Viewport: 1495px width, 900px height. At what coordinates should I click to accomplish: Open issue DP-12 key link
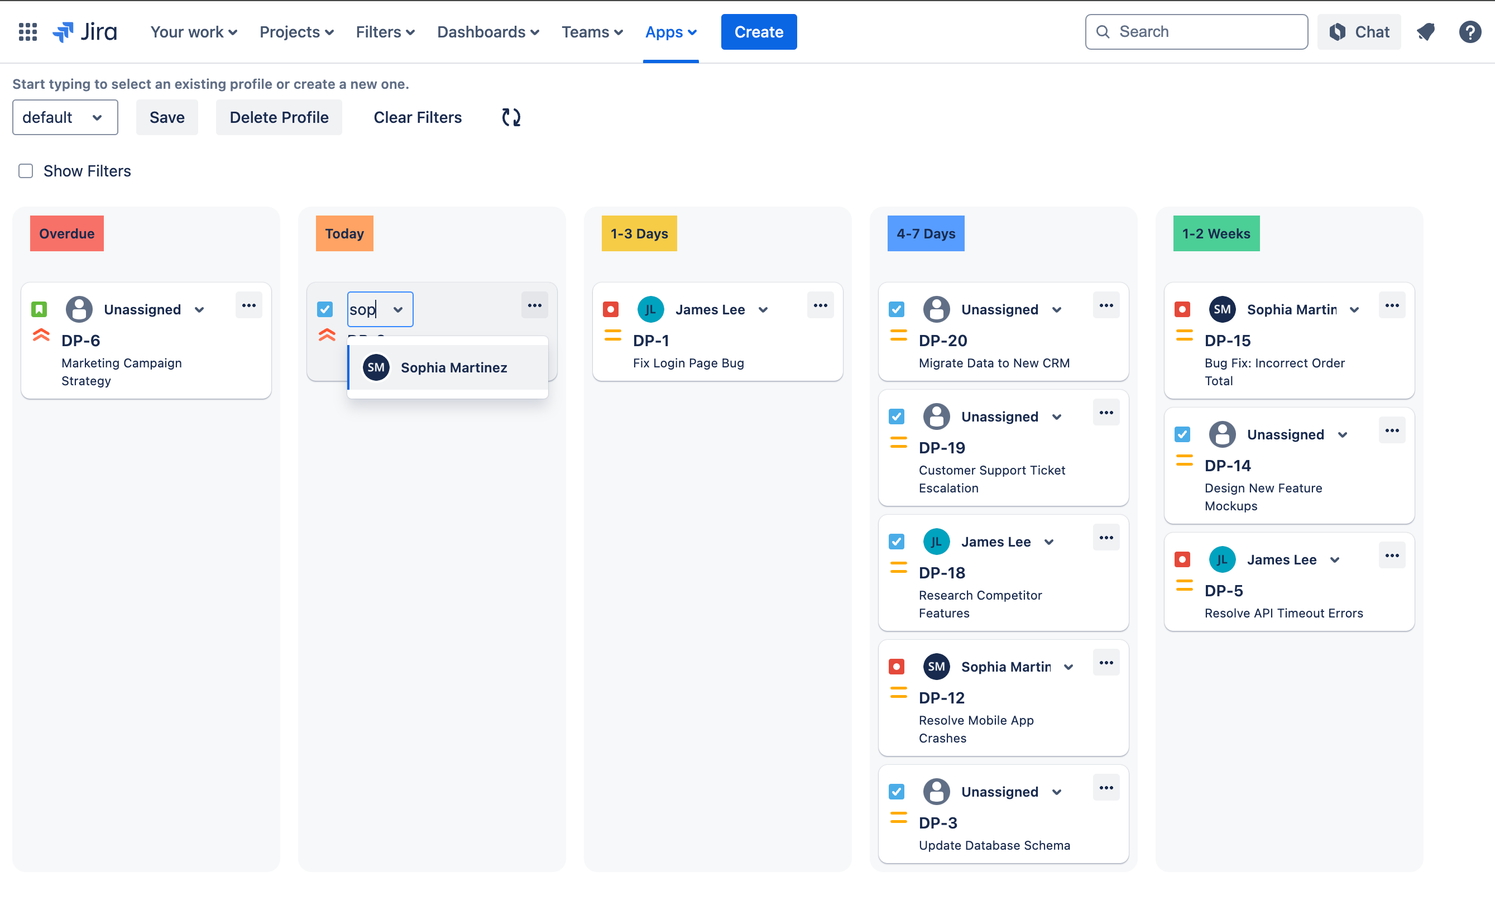(942, 698)
